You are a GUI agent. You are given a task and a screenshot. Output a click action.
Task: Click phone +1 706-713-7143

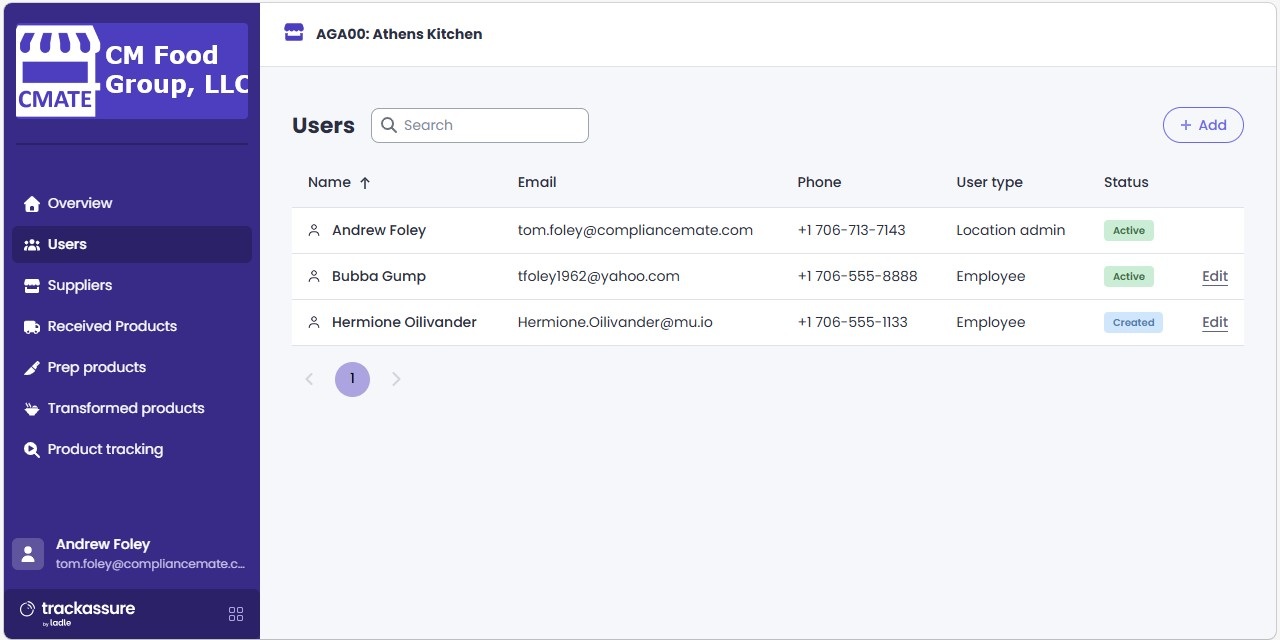(851, 230)
